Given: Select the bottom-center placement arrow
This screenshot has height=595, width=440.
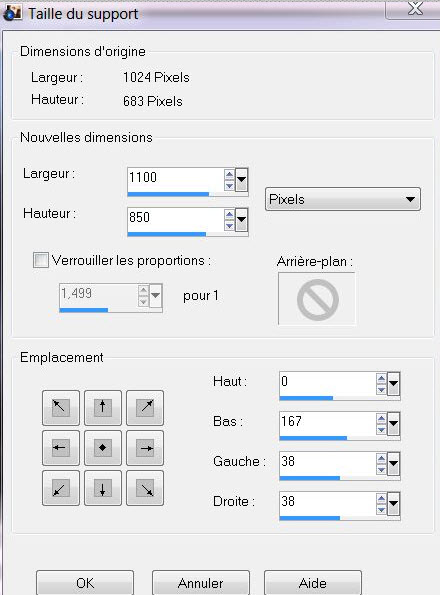Looking at the screenshot, I should pyautogui.click(x=103, y=488).
